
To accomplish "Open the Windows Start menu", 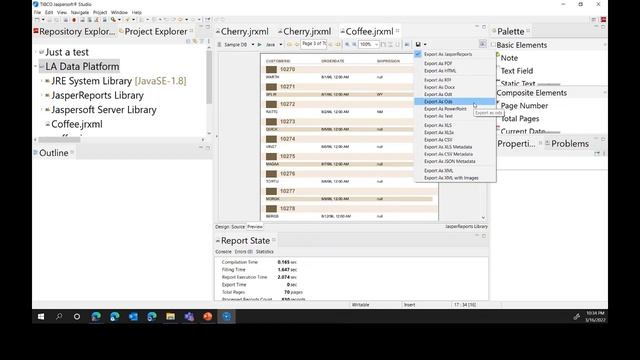I will click(x=41, y=317).
